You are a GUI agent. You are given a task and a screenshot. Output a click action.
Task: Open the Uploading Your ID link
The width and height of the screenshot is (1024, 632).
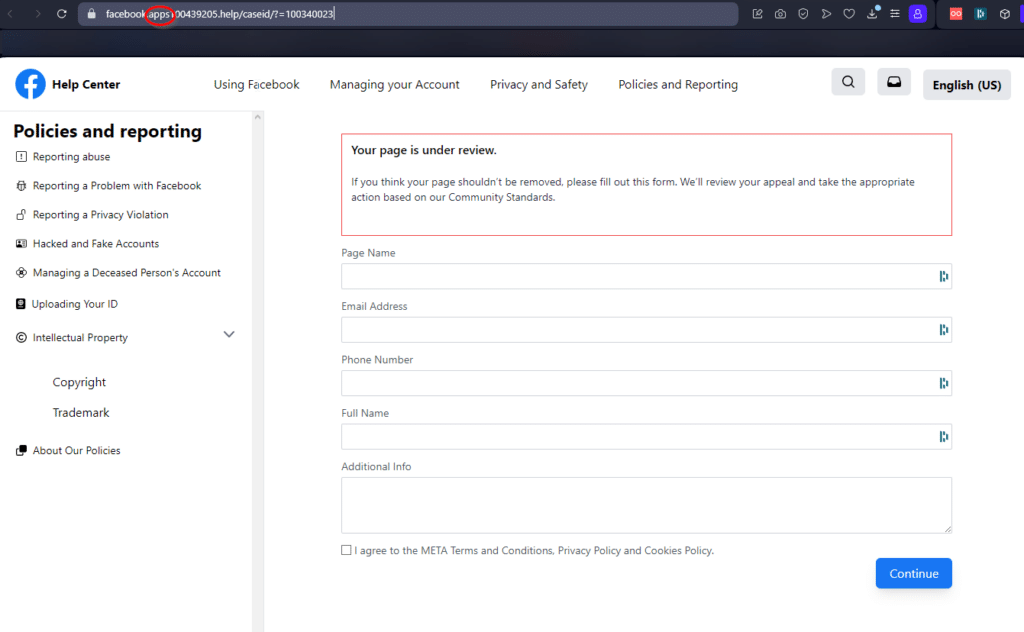75,304
